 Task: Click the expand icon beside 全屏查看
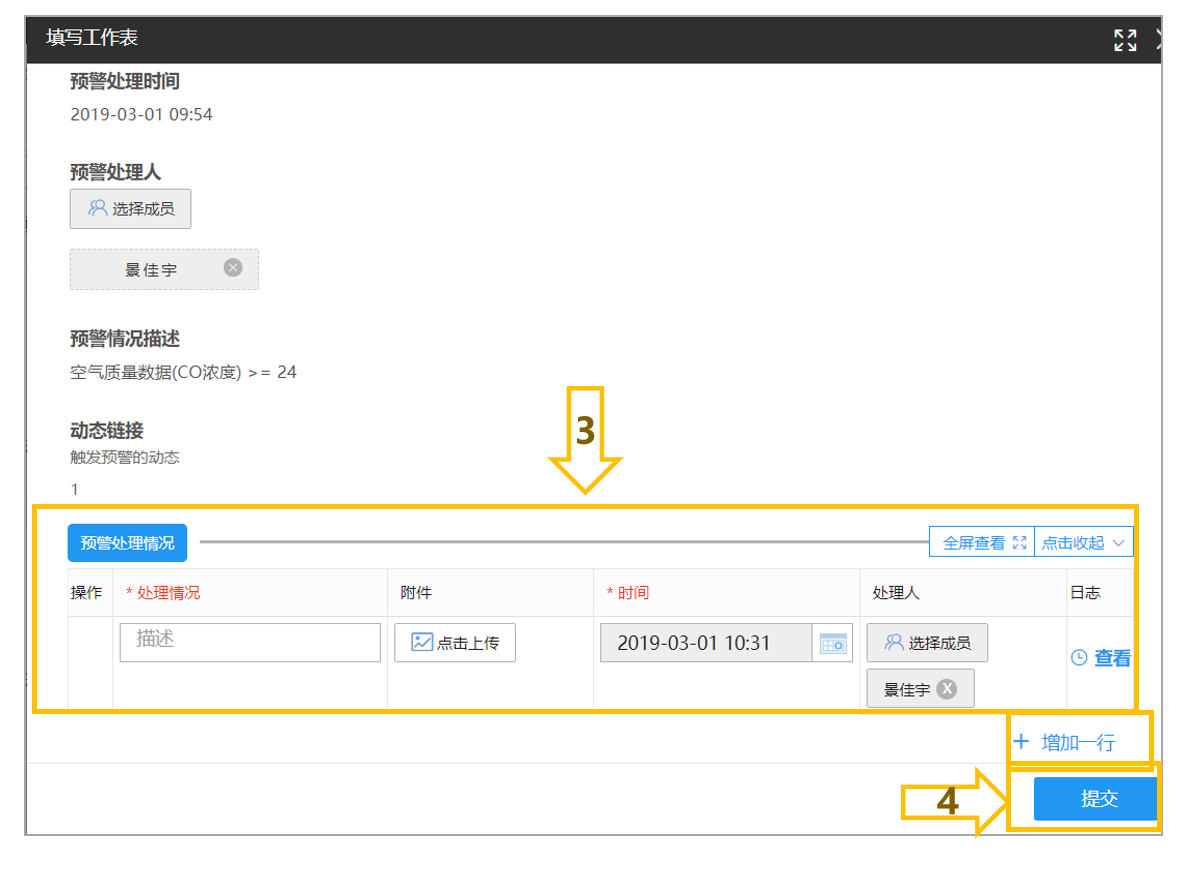click(1020, 543)
